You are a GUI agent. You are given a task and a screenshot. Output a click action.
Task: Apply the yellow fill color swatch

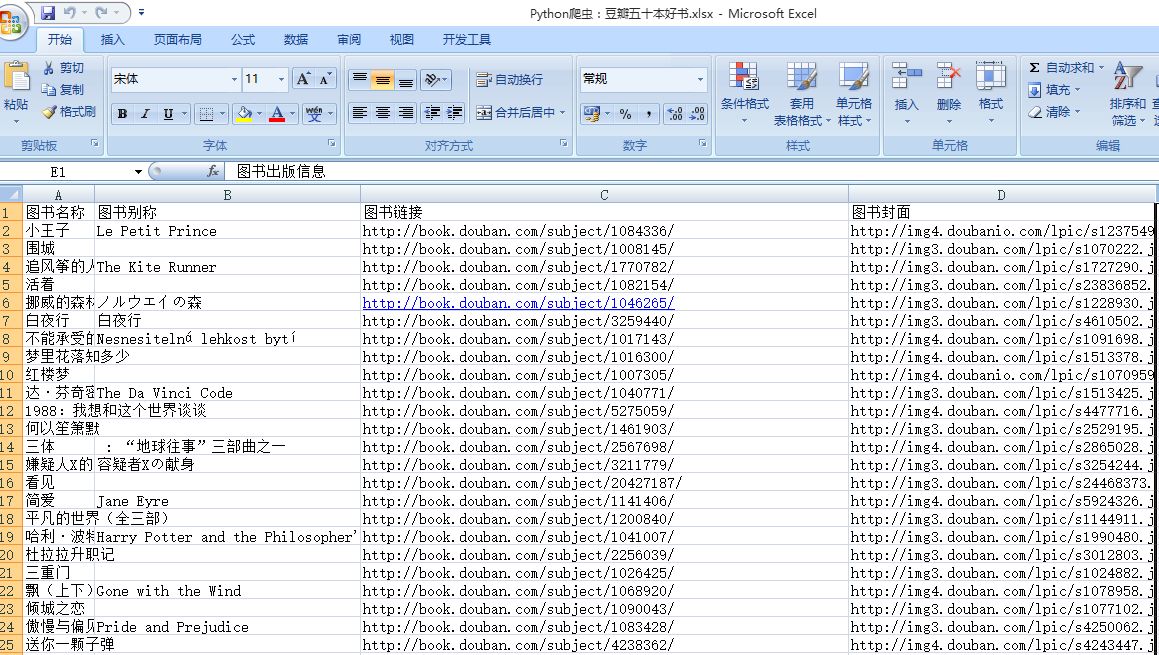point(244,114)
